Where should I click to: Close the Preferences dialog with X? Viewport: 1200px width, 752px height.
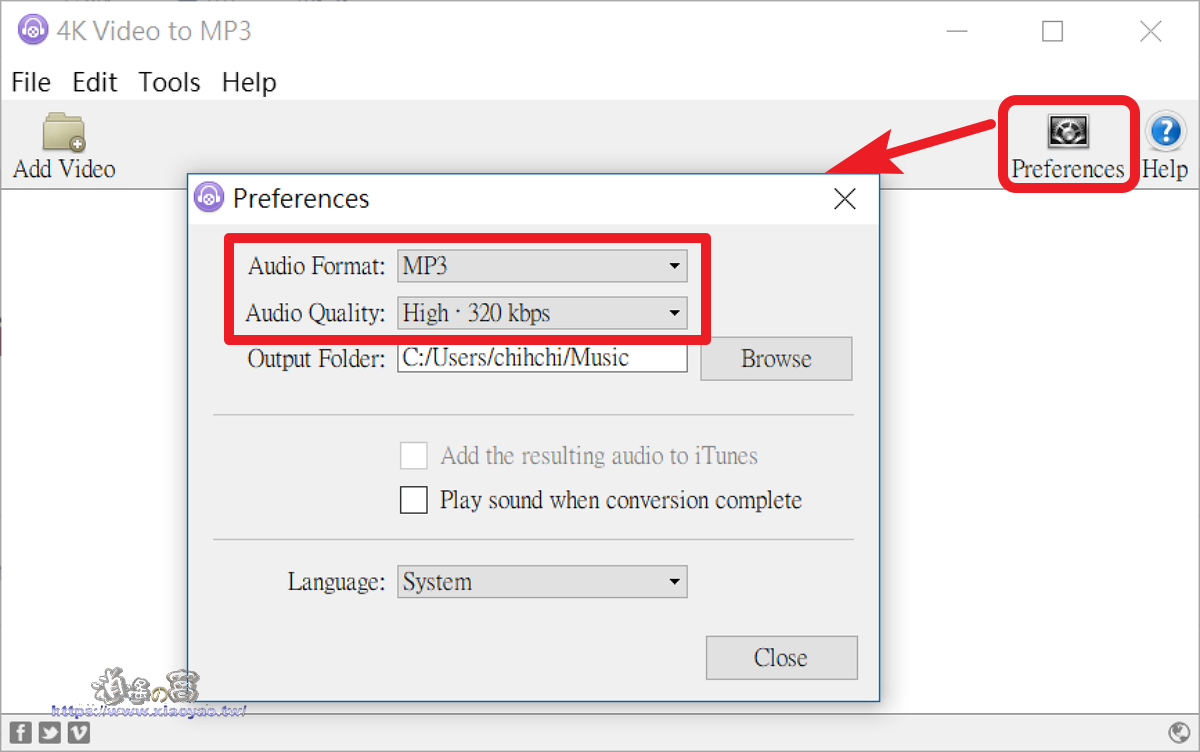coord(845,199)
